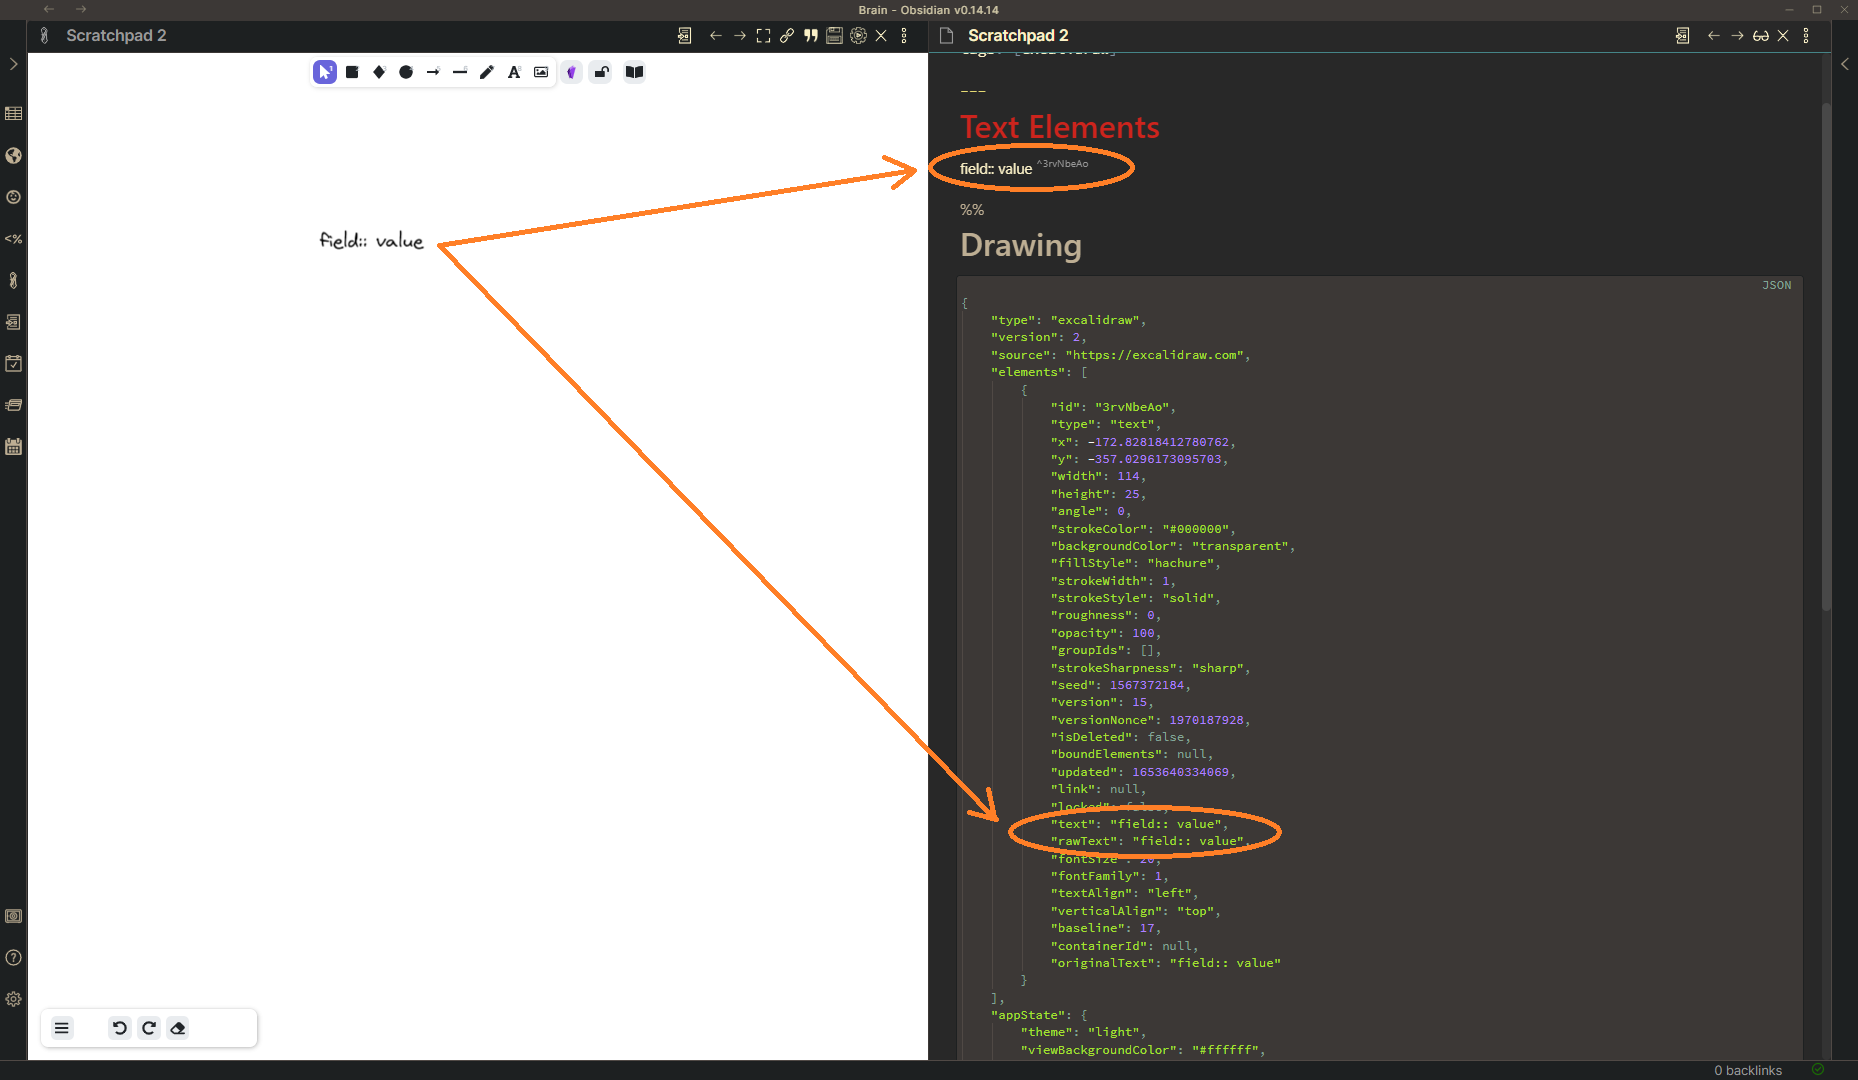Click the 'field:: value' line in markdown

click(996, 169)
